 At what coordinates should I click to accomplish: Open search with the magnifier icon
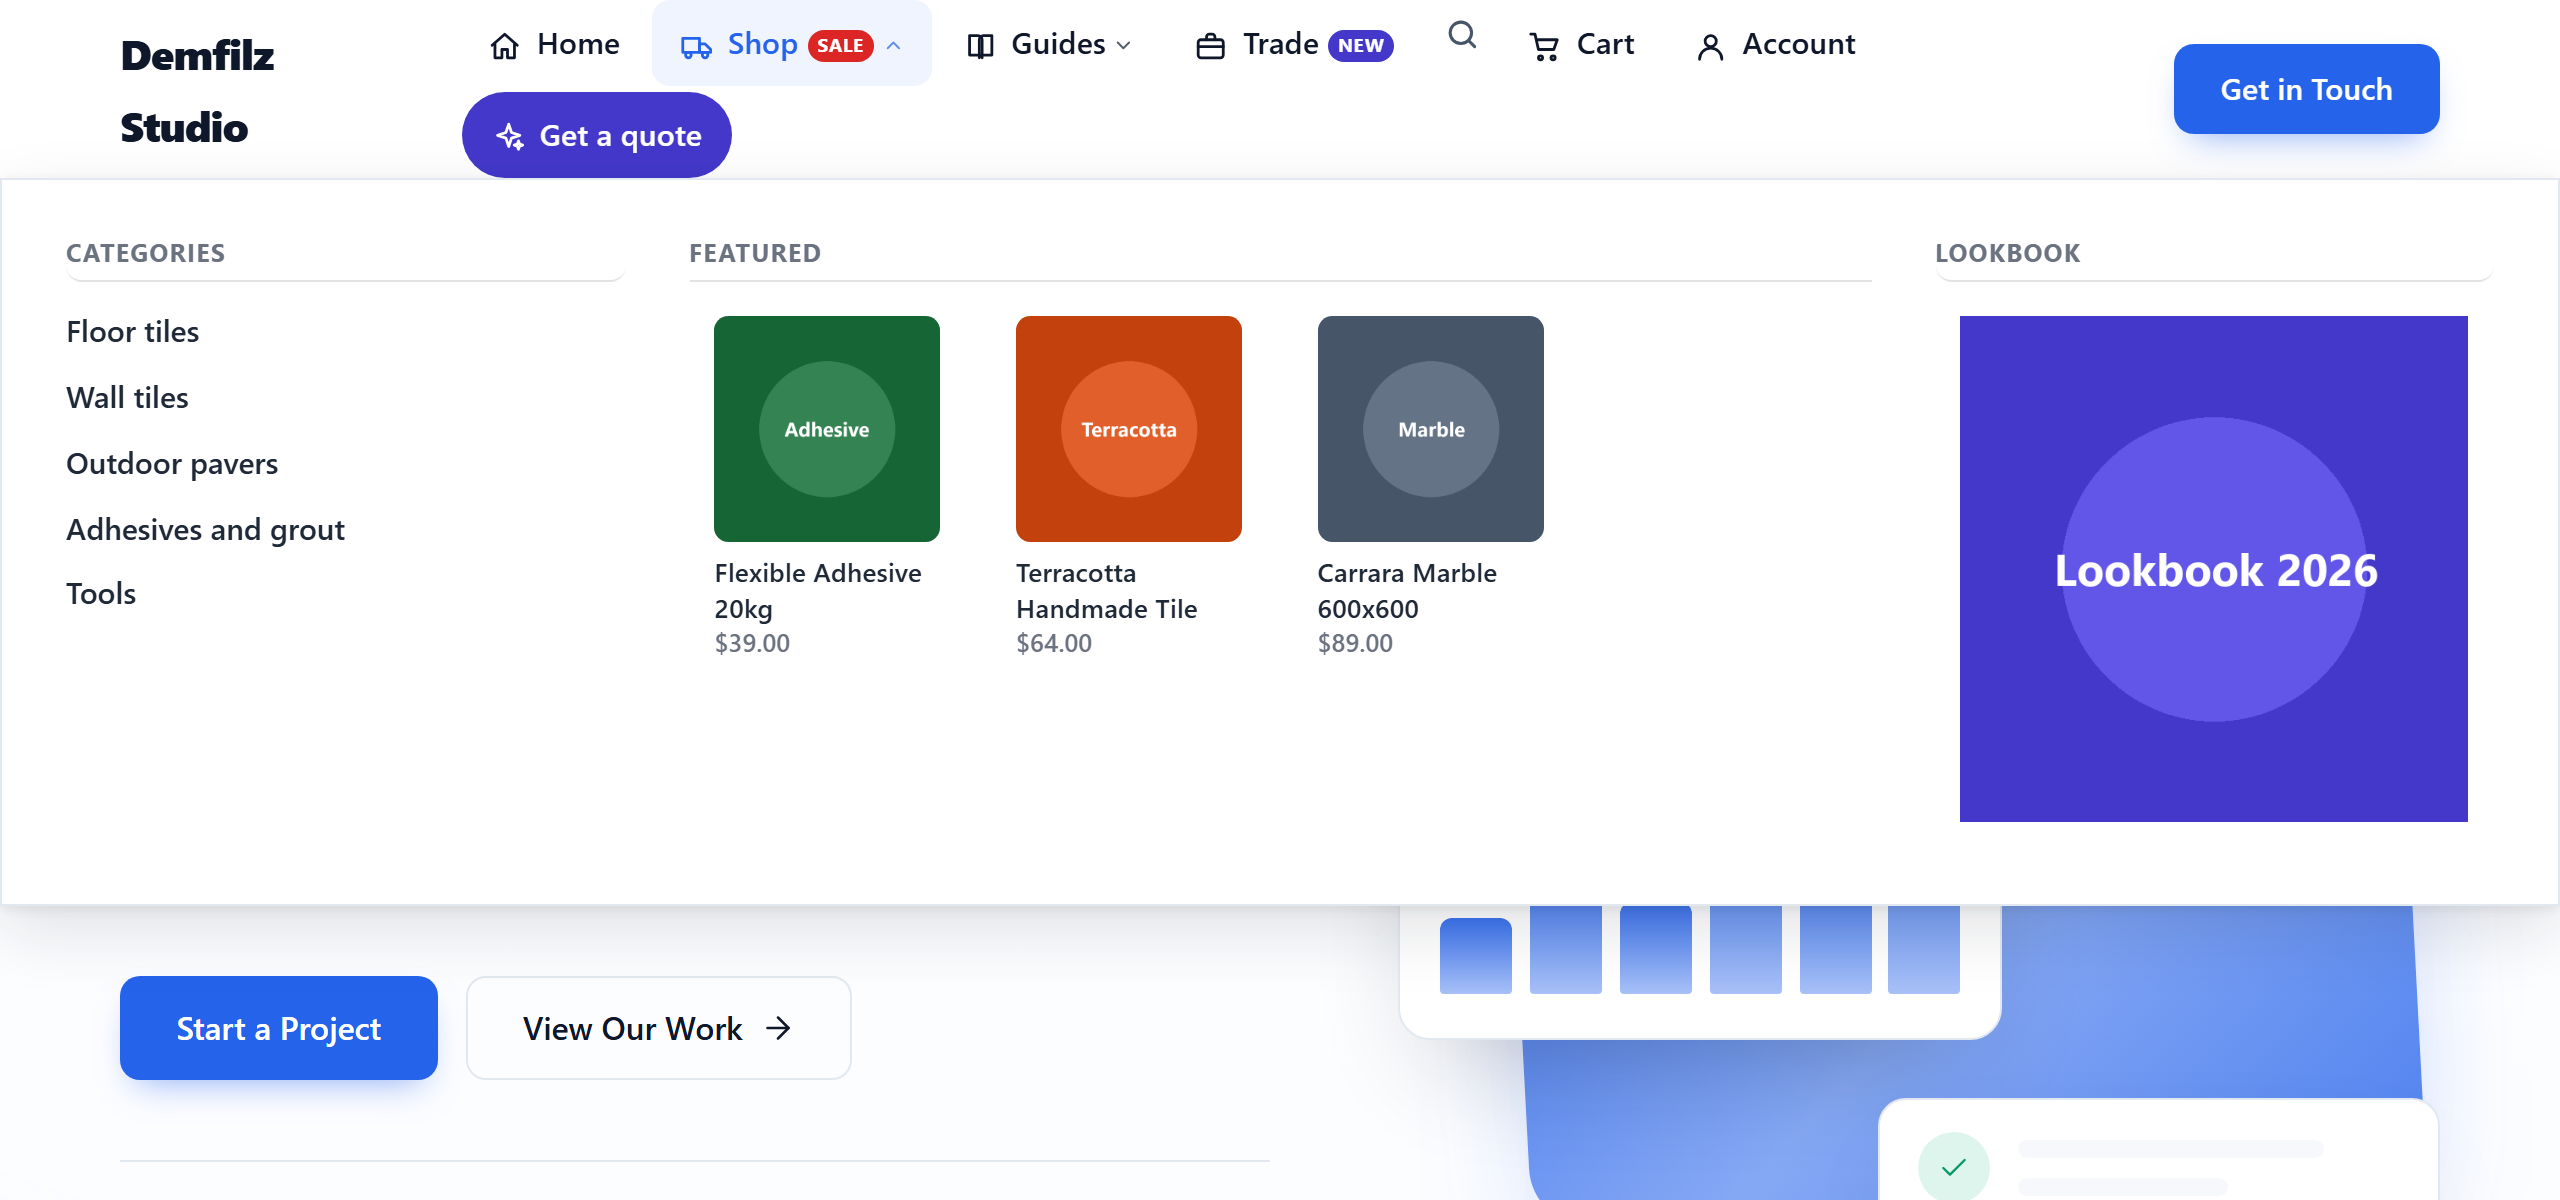[x=1462, y=36]
